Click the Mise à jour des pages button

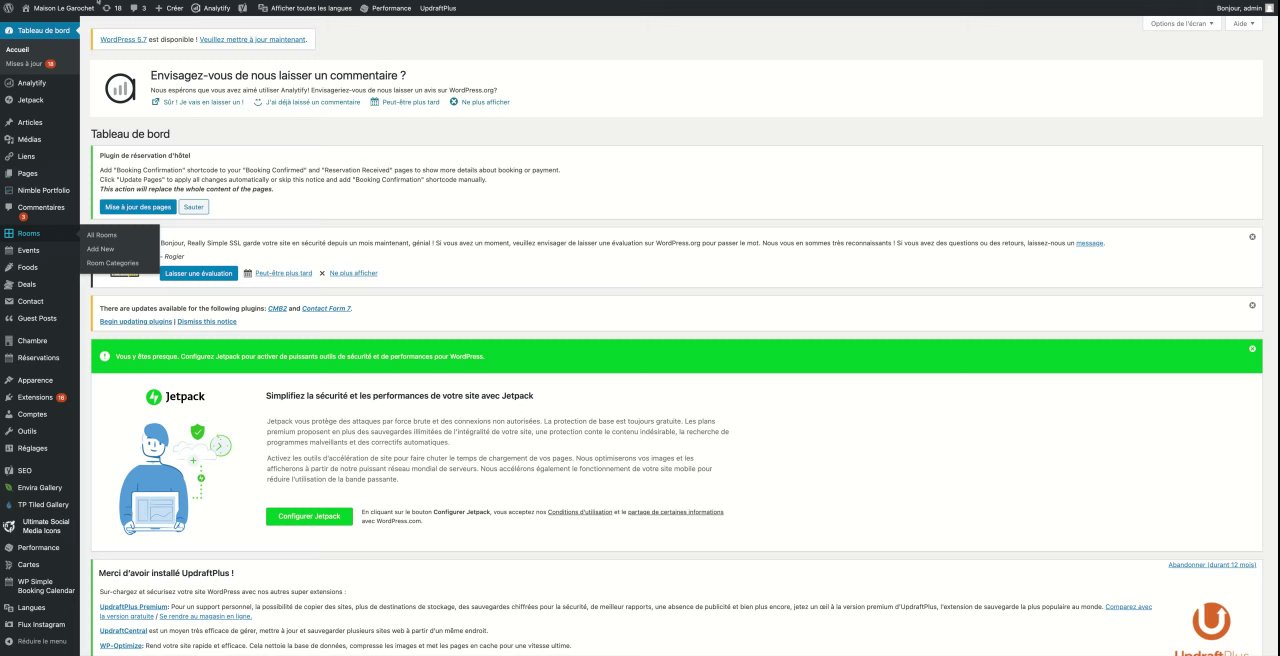138,207
